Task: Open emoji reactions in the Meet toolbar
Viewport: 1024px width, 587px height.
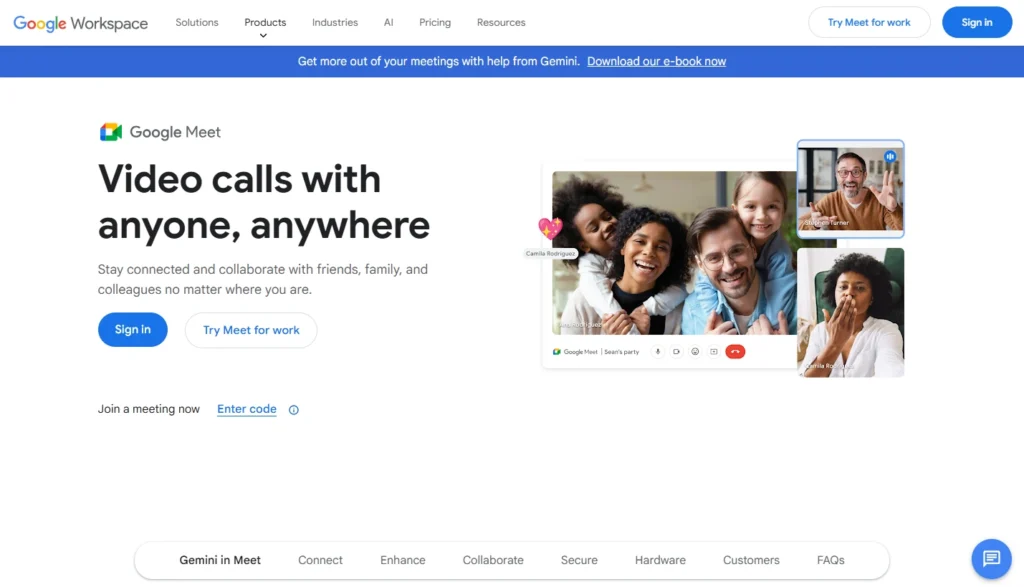Action: click(x=695, y=351)
